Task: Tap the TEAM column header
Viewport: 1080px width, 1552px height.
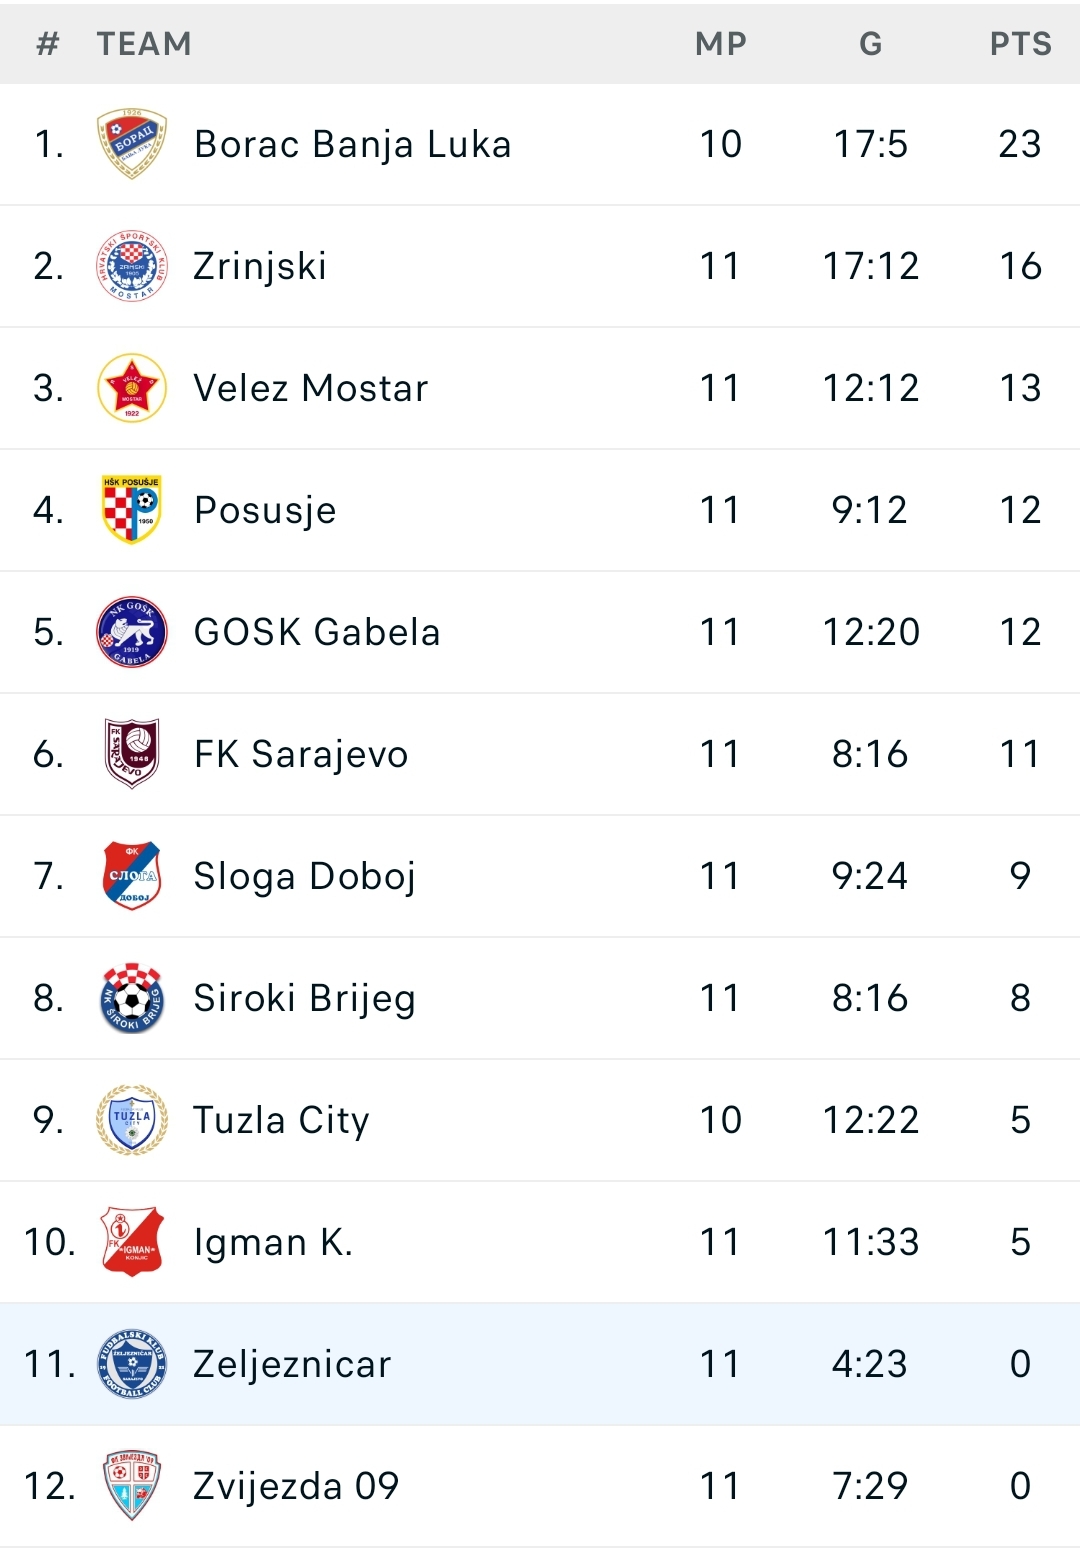Action: point(144,44)
